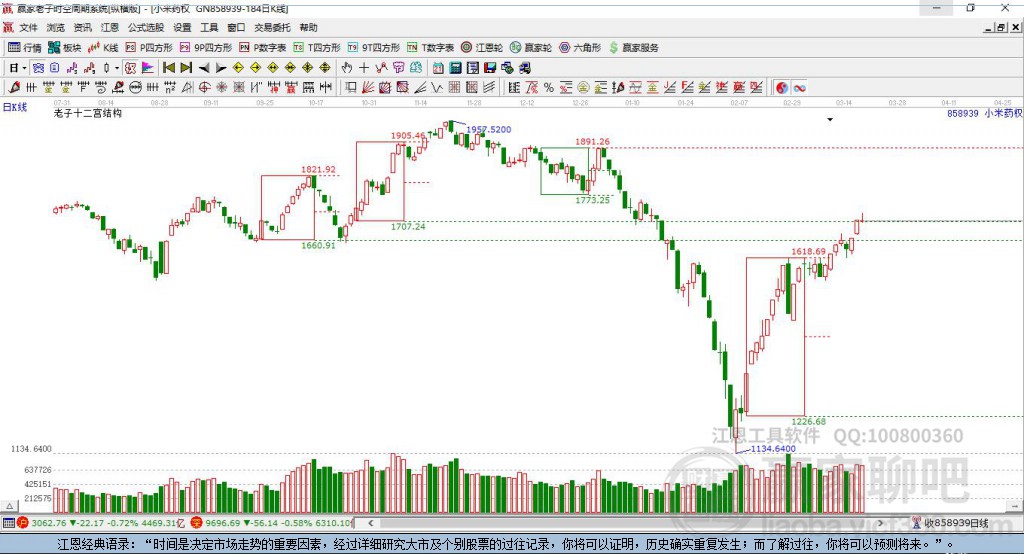The image size is (1024, 554).
Task: Open the P数字表 tool
Action: click(x=263, y=48)
